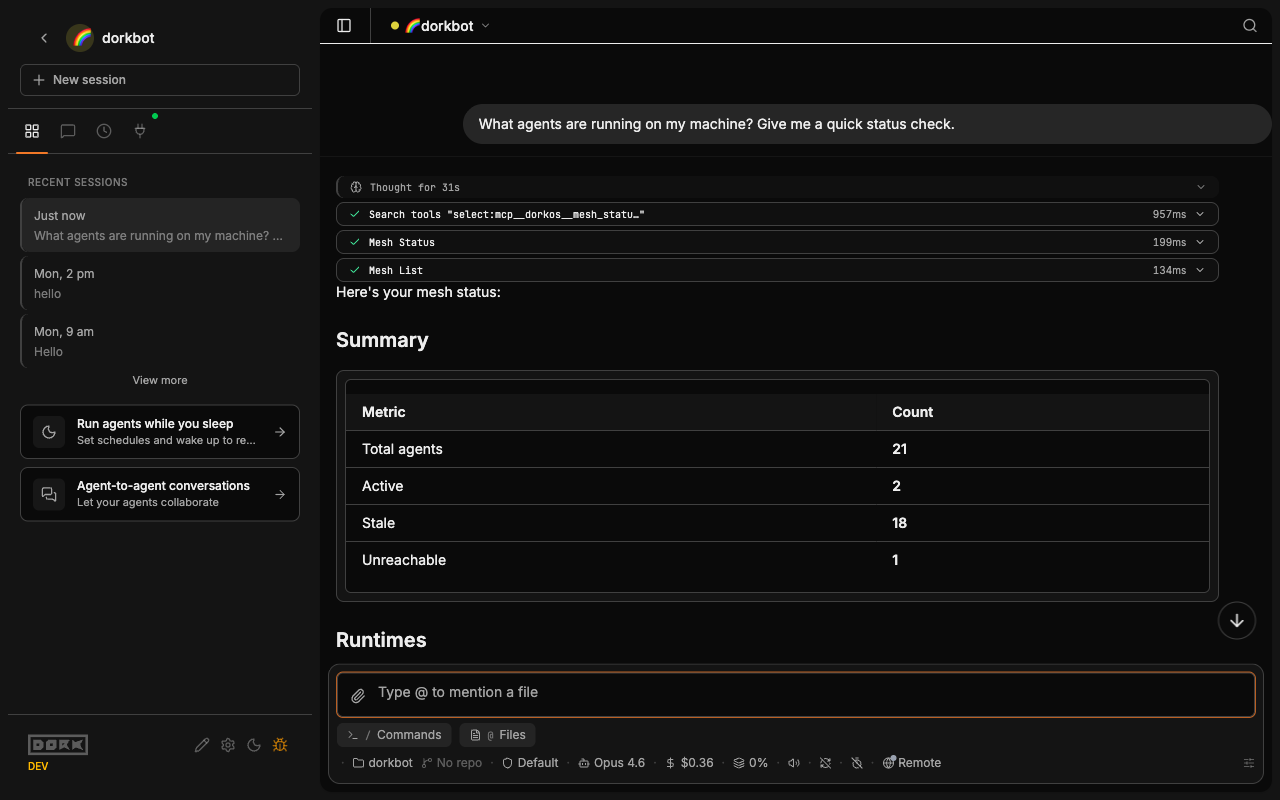The image size is (1280, 800).
Task: Jump to bottom with the down-arrow button
Action: [x=1237, y=620]
